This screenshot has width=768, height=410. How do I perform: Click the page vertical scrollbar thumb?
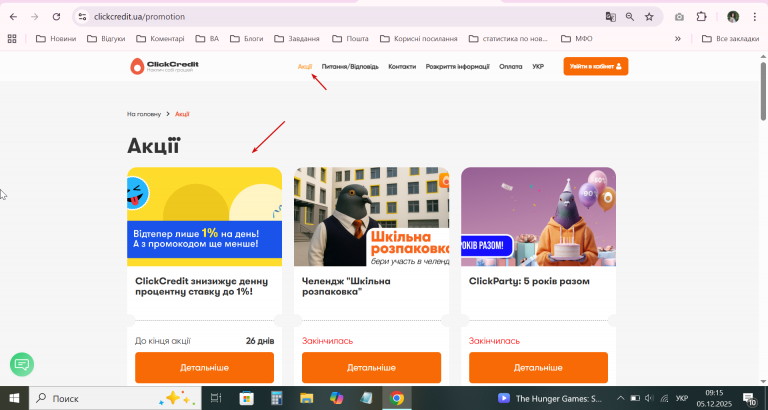click(x=763, y=91)
